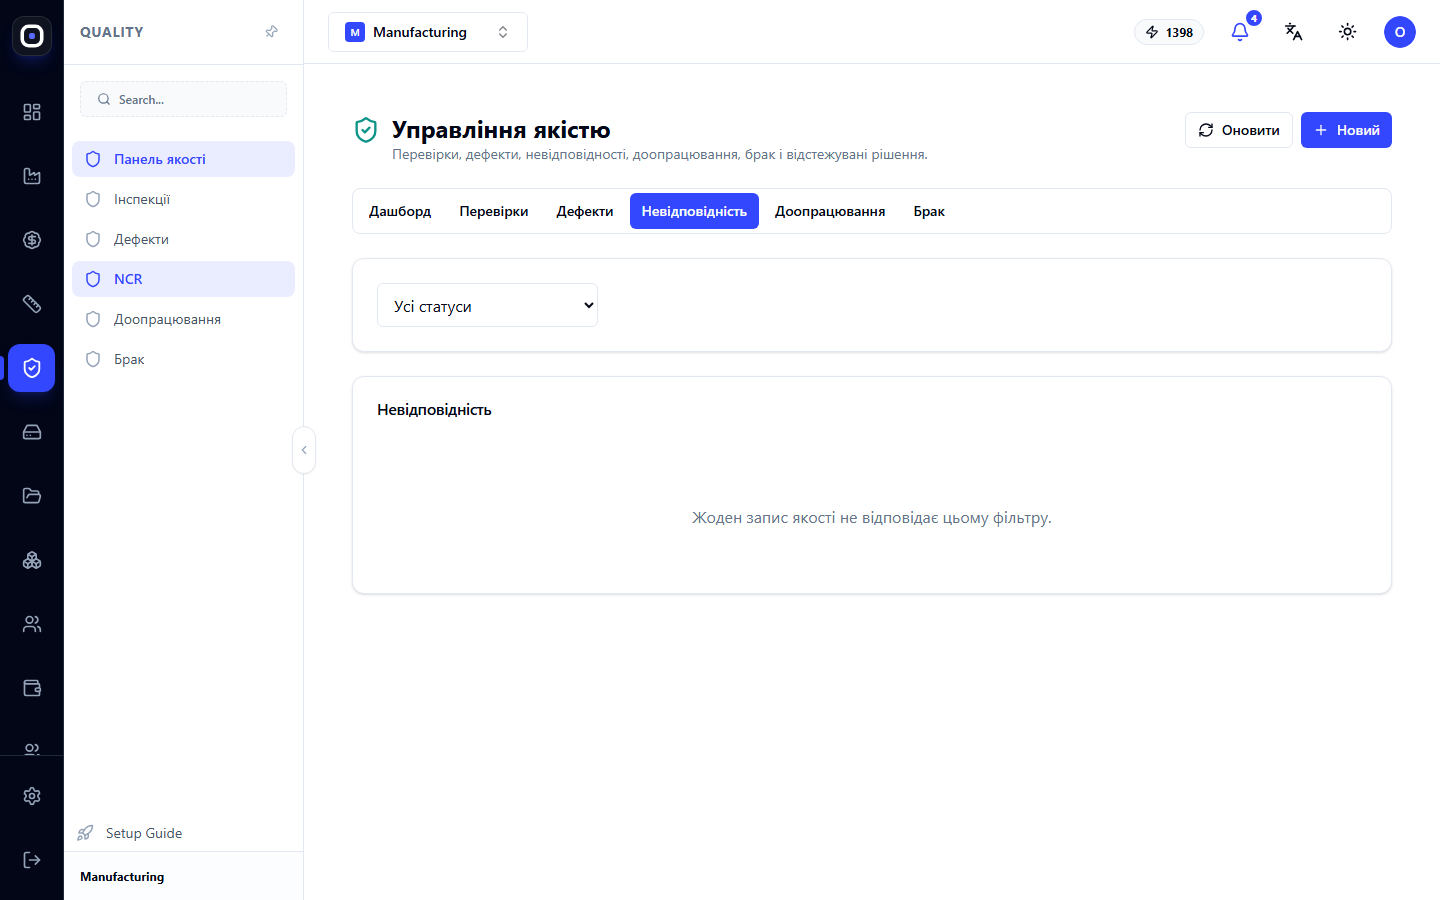Switch to the Перевірки tab
Screen dimensions: 1440x900
pyautogui.click(x=494, y=211)
